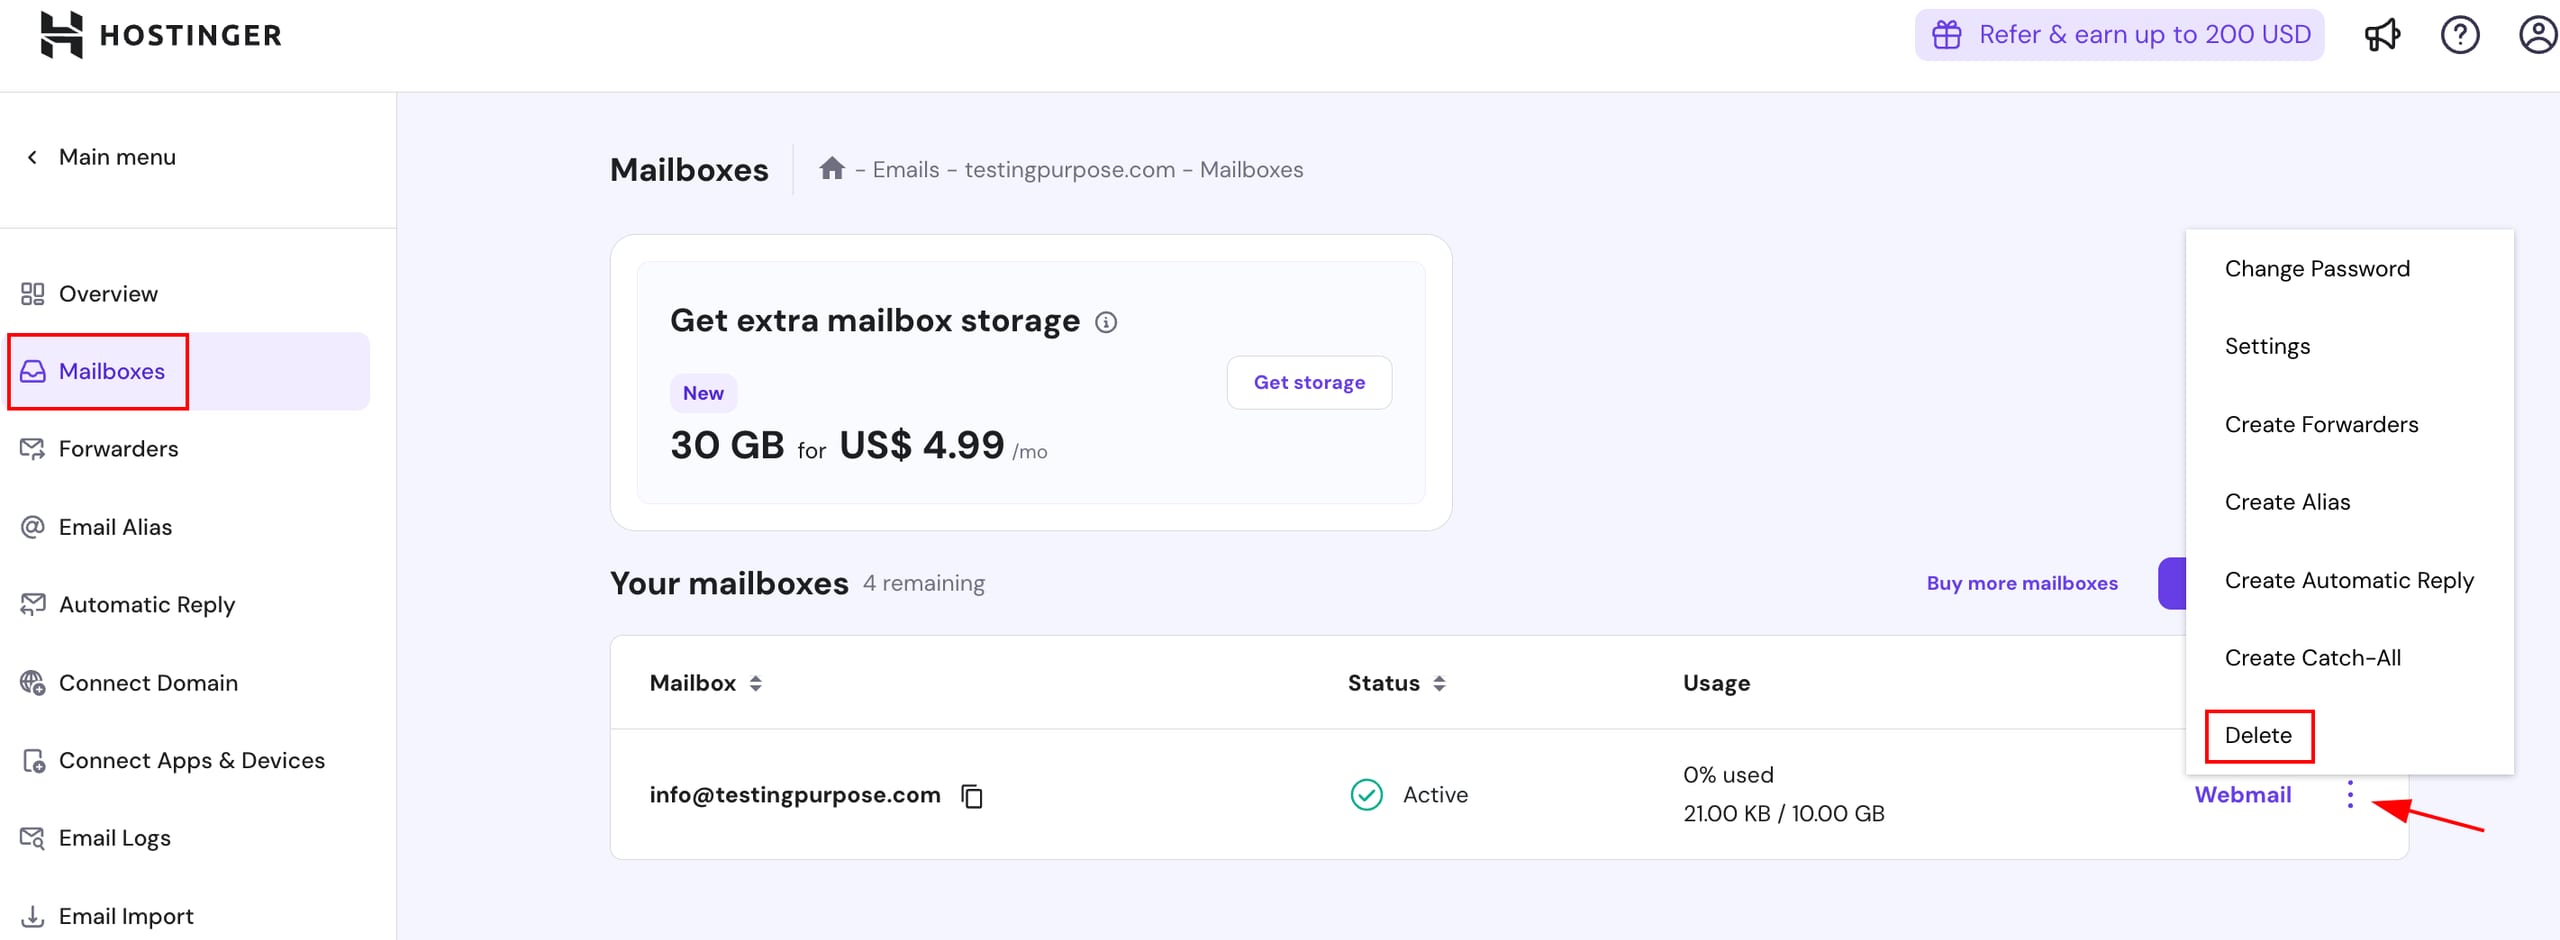Copy the info@testingpurpose.com address
The width and height of the screenshot is (2560, 940).
click(x=972, y=796)
